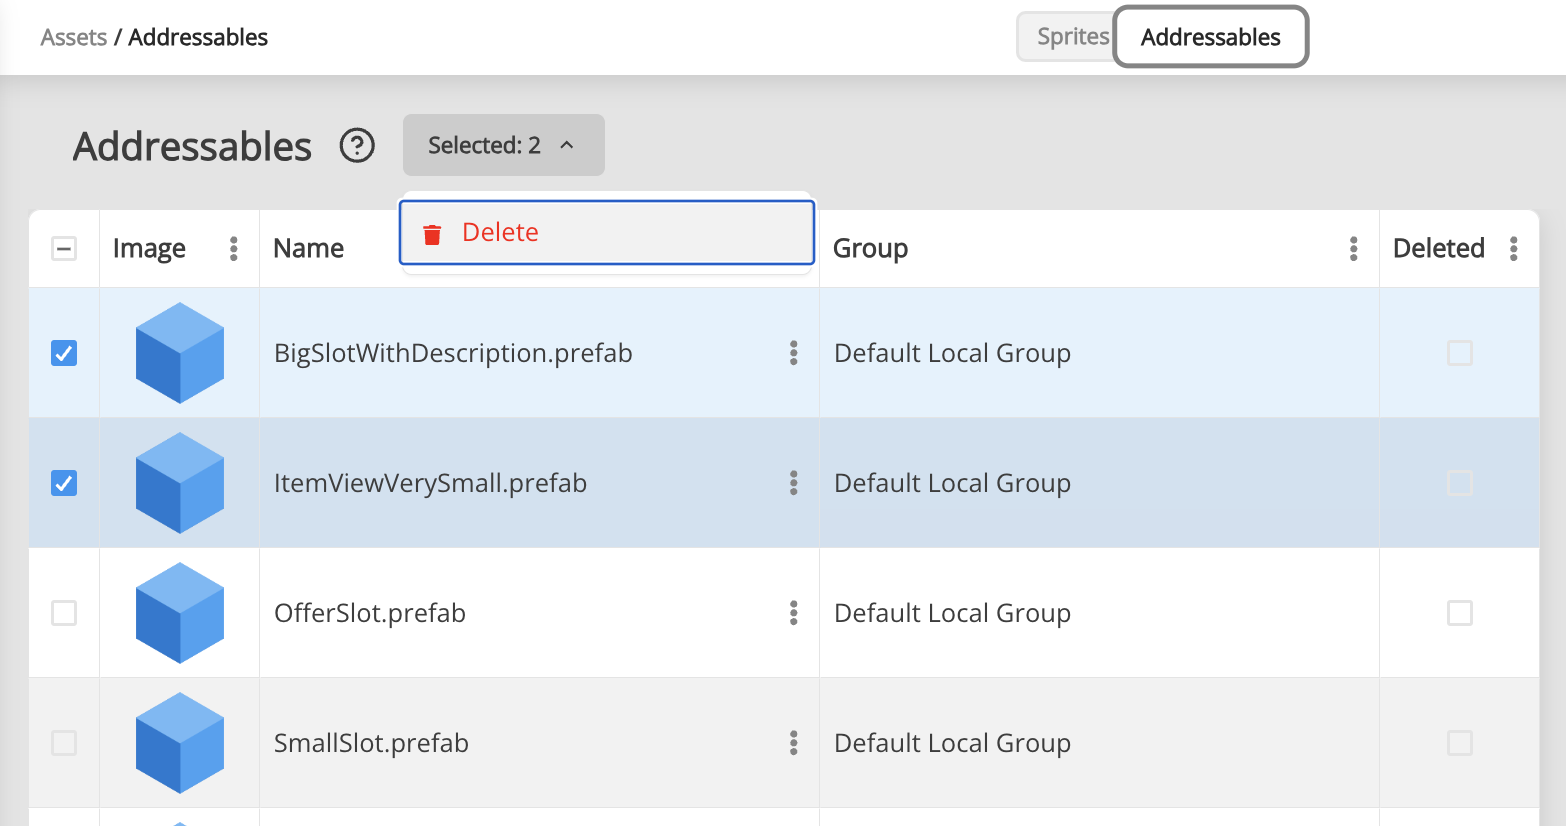This screenshot has height=826, width=1566.
Task: Click cube thumbnail of SmallSlot.prefab
Action: tap(180, 743)
